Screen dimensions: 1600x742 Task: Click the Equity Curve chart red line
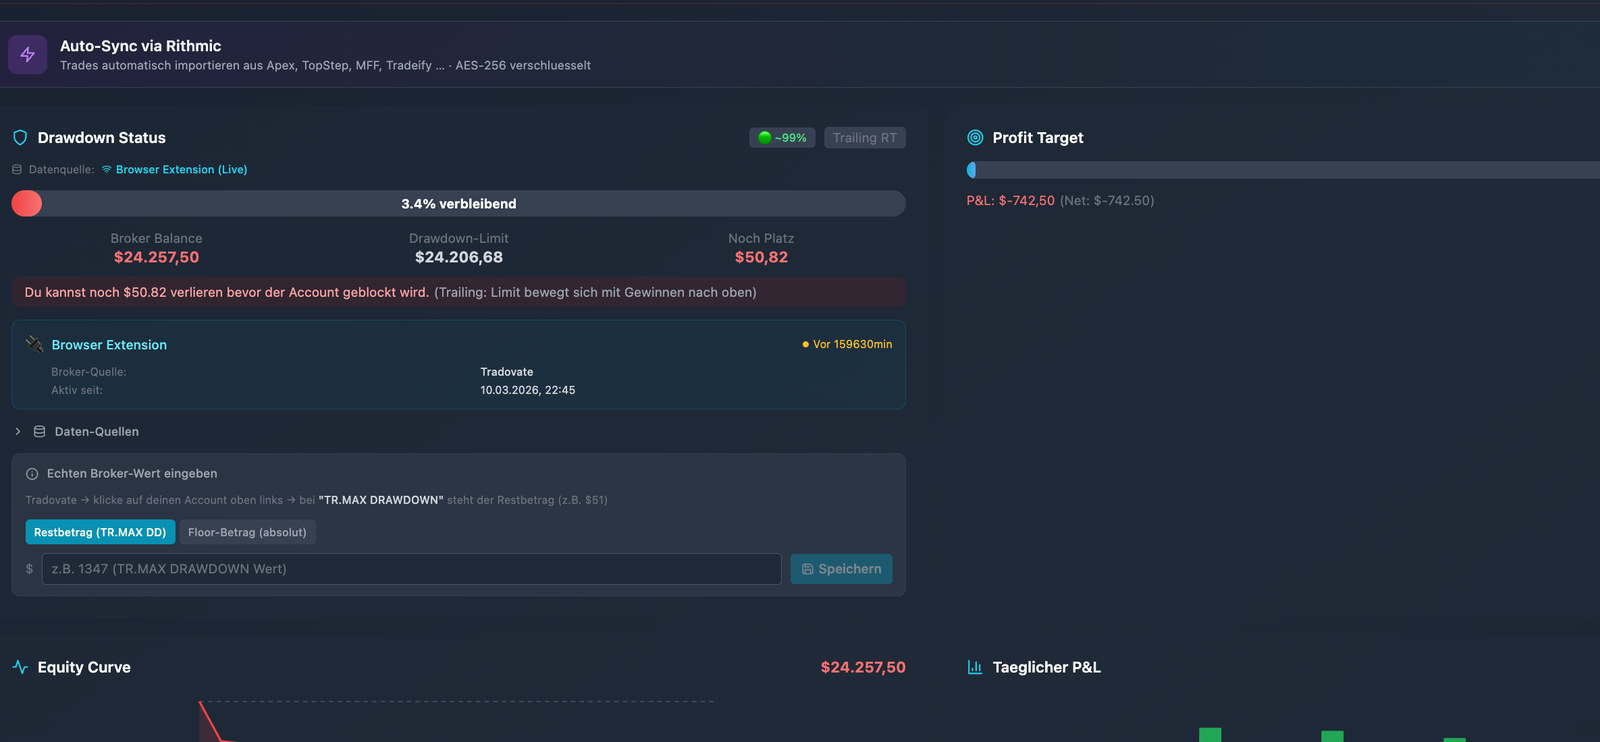click(x=210, y=722)
